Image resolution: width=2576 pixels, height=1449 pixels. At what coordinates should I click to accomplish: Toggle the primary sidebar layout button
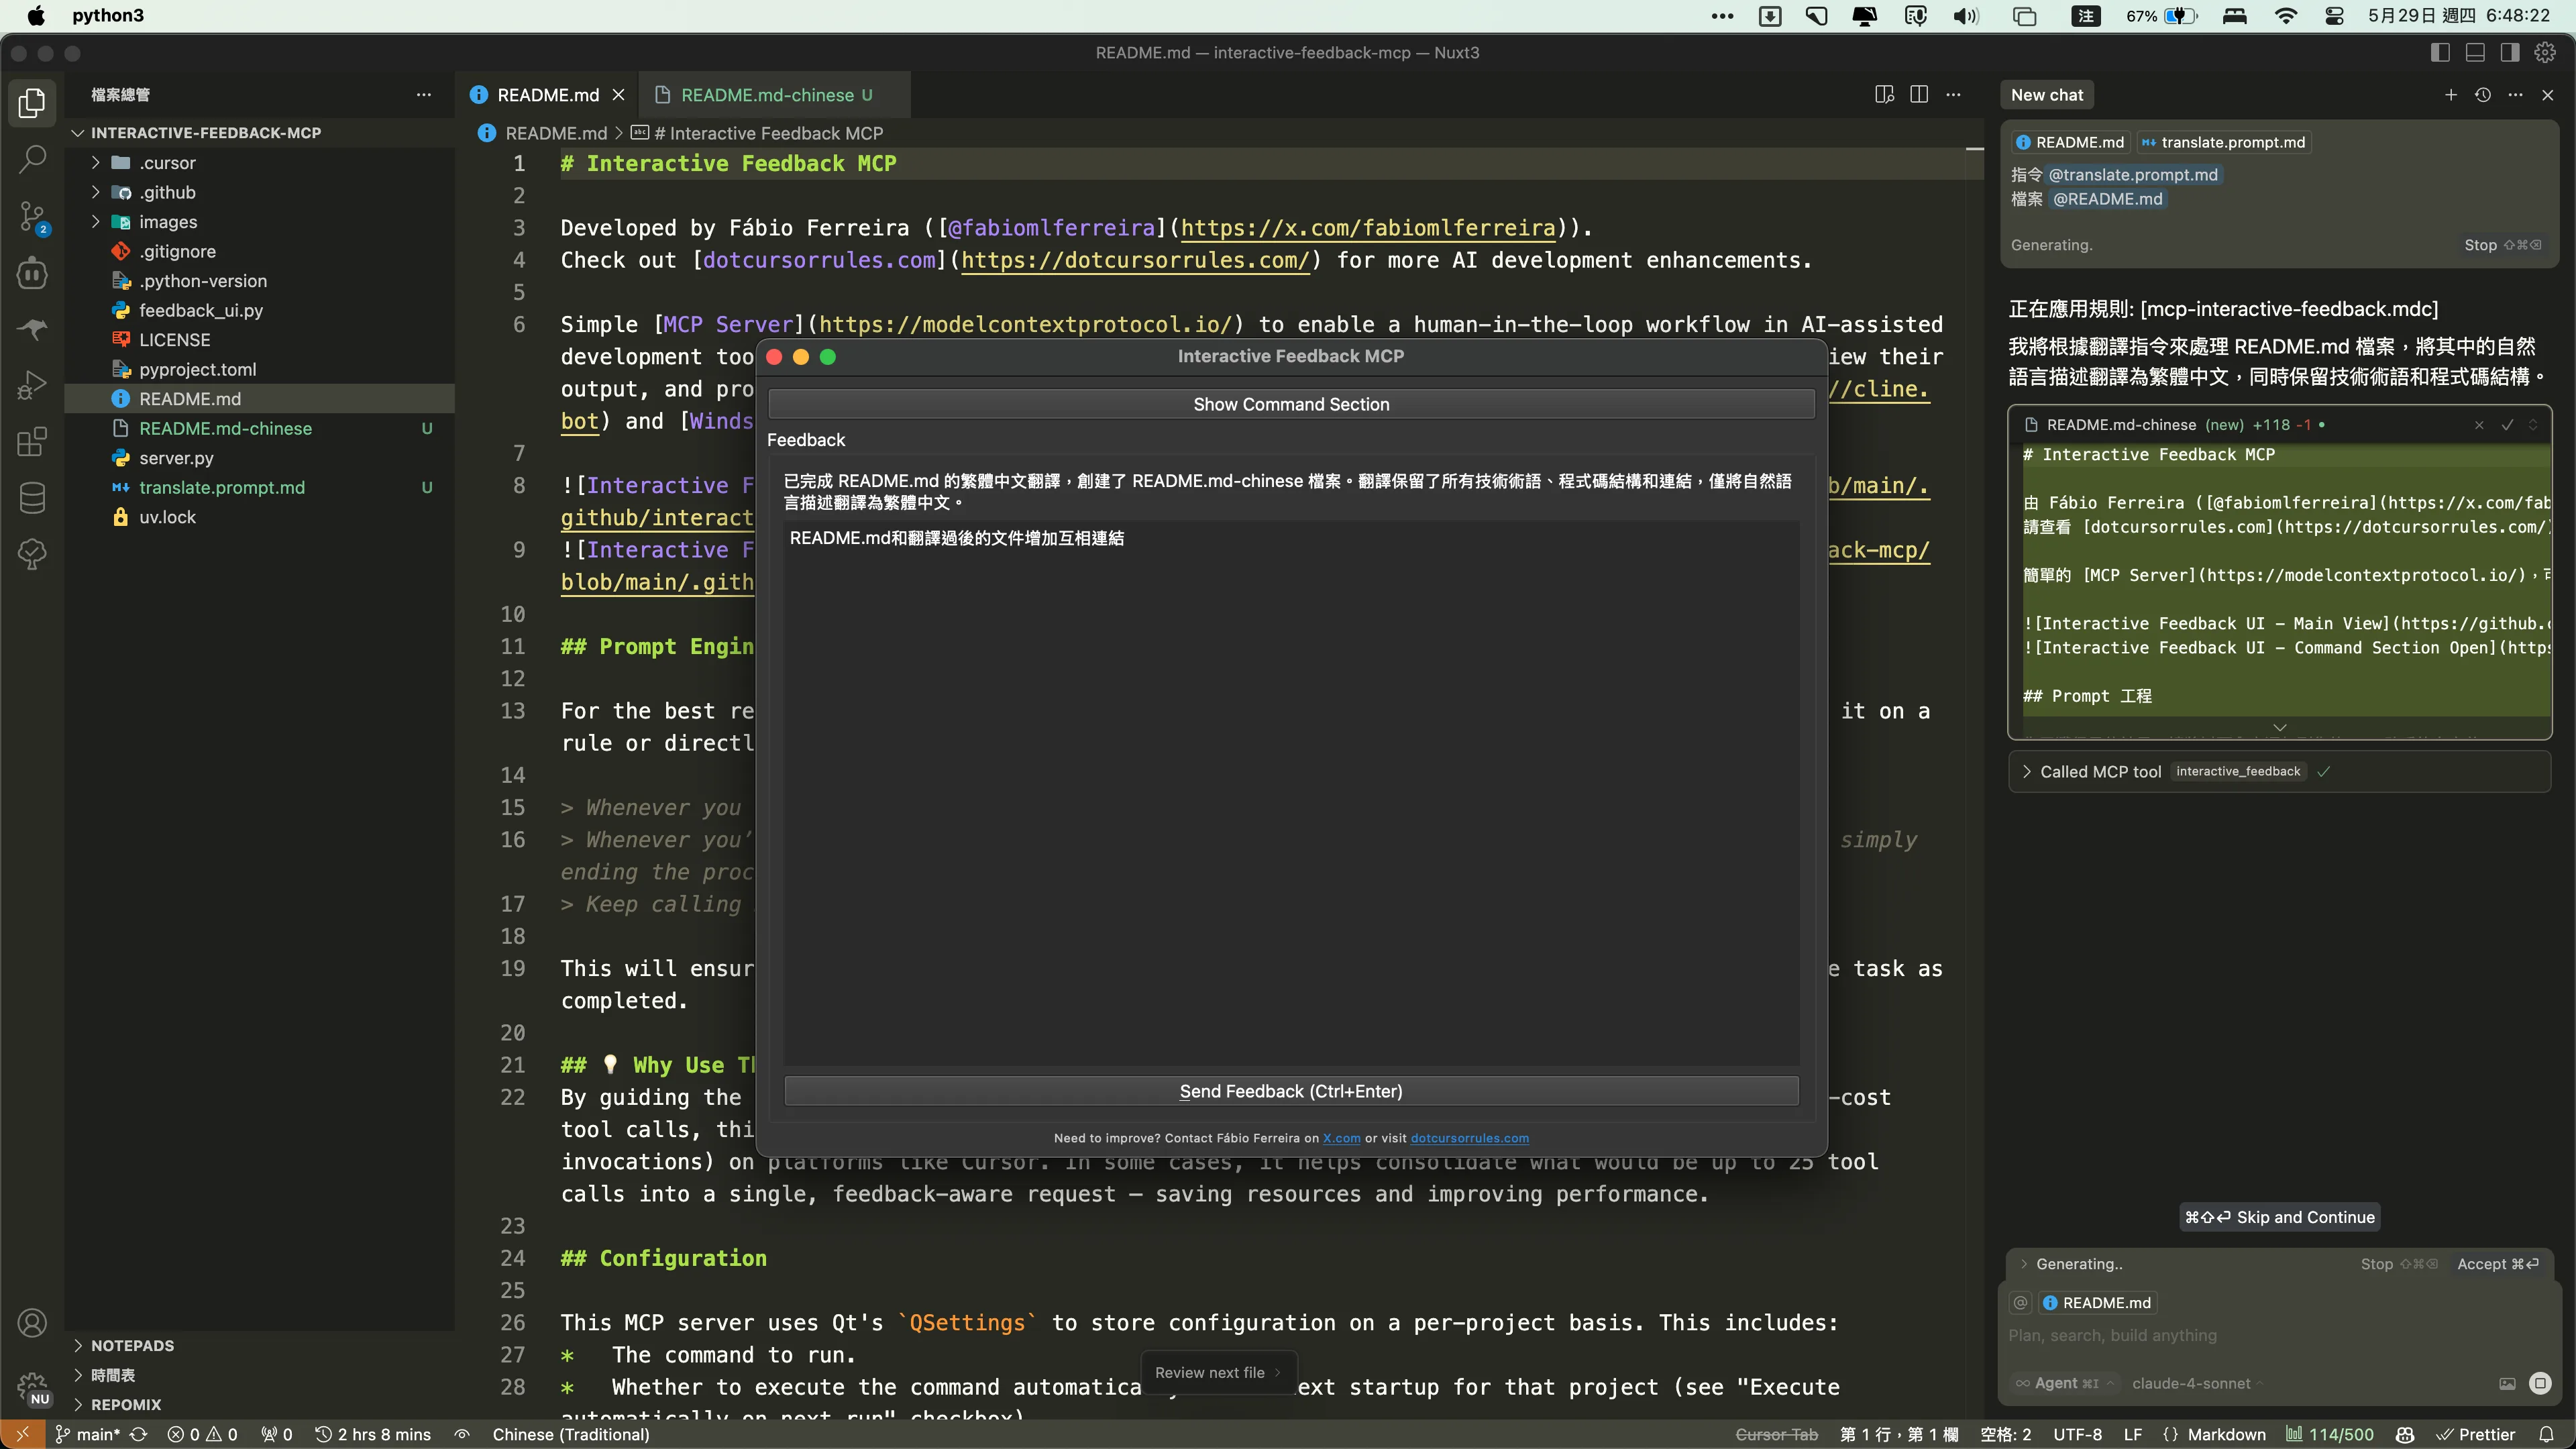2440,53
